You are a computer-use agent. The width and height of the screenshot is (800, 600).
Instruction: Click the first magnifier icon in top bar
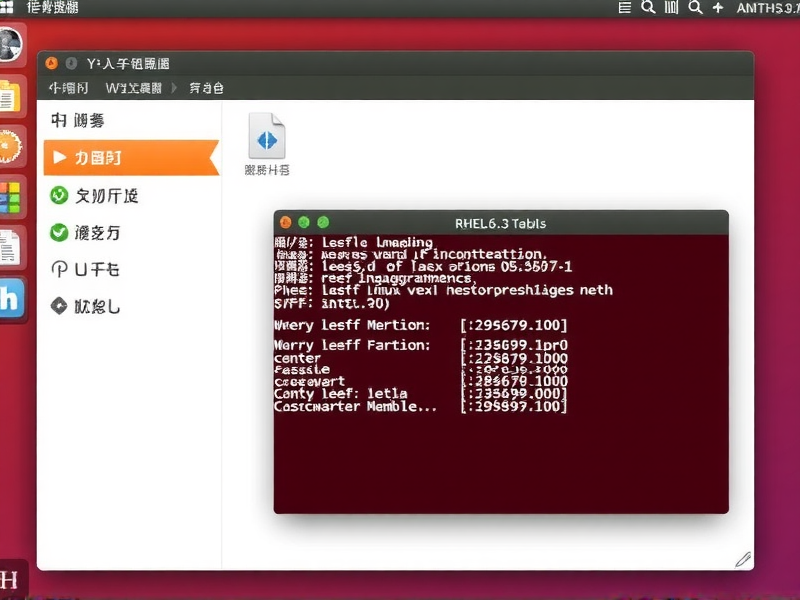[x=648, y=8]
